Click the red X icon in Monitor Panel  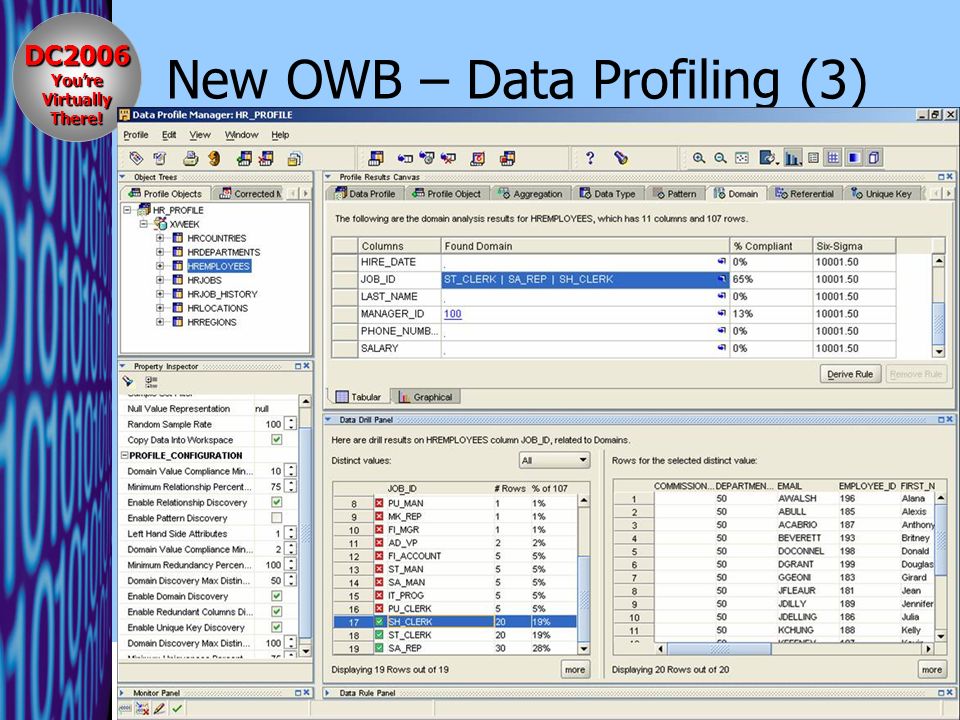(x=142, y=708)
